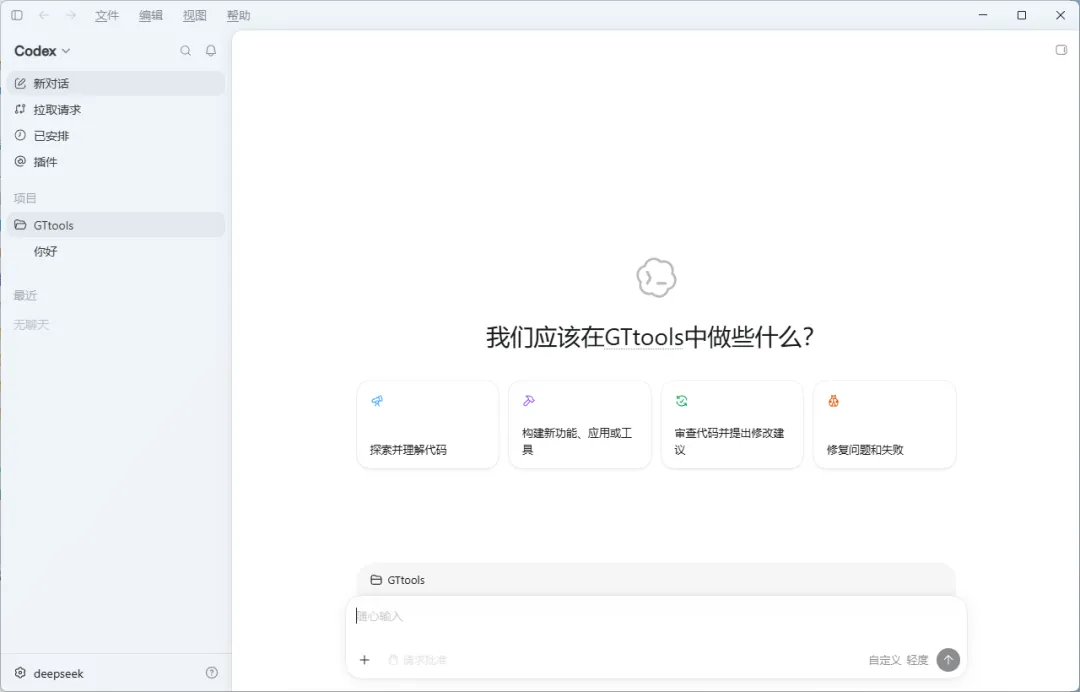Open the 帮助 menu

tap(238, 15)
